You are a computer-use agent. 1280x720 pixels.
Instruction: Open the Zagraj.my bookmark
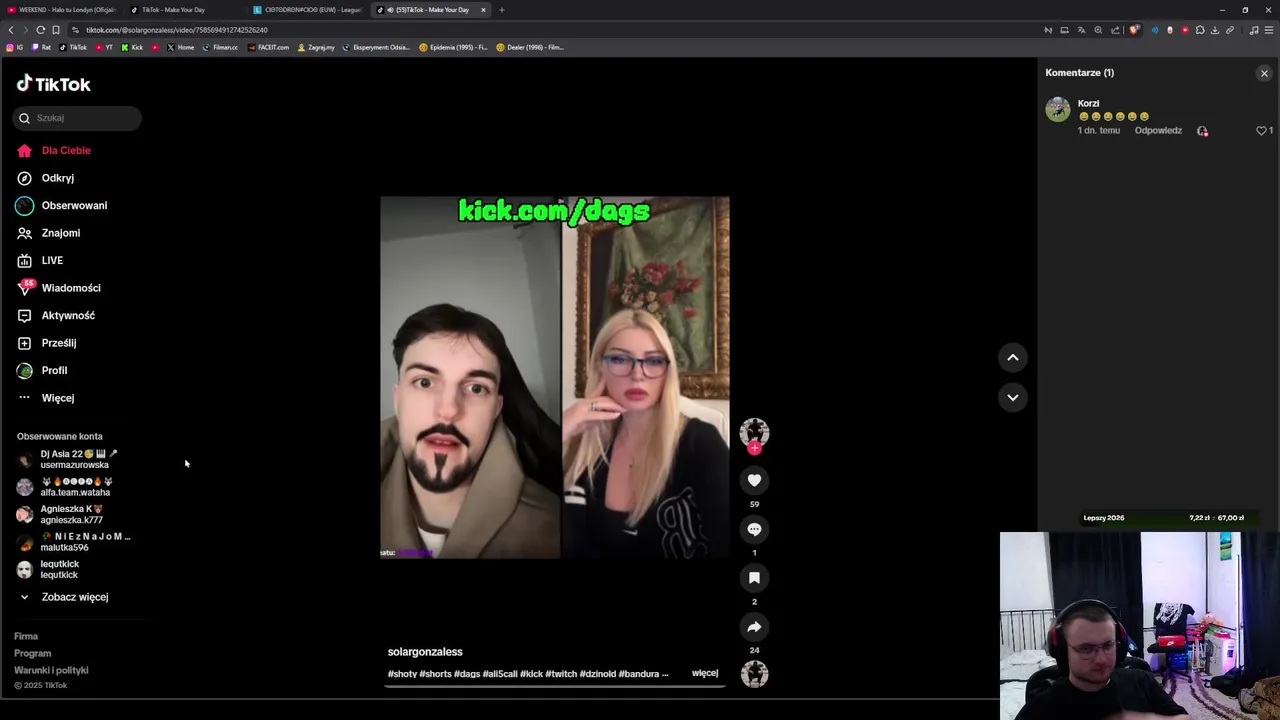(315, 47)
